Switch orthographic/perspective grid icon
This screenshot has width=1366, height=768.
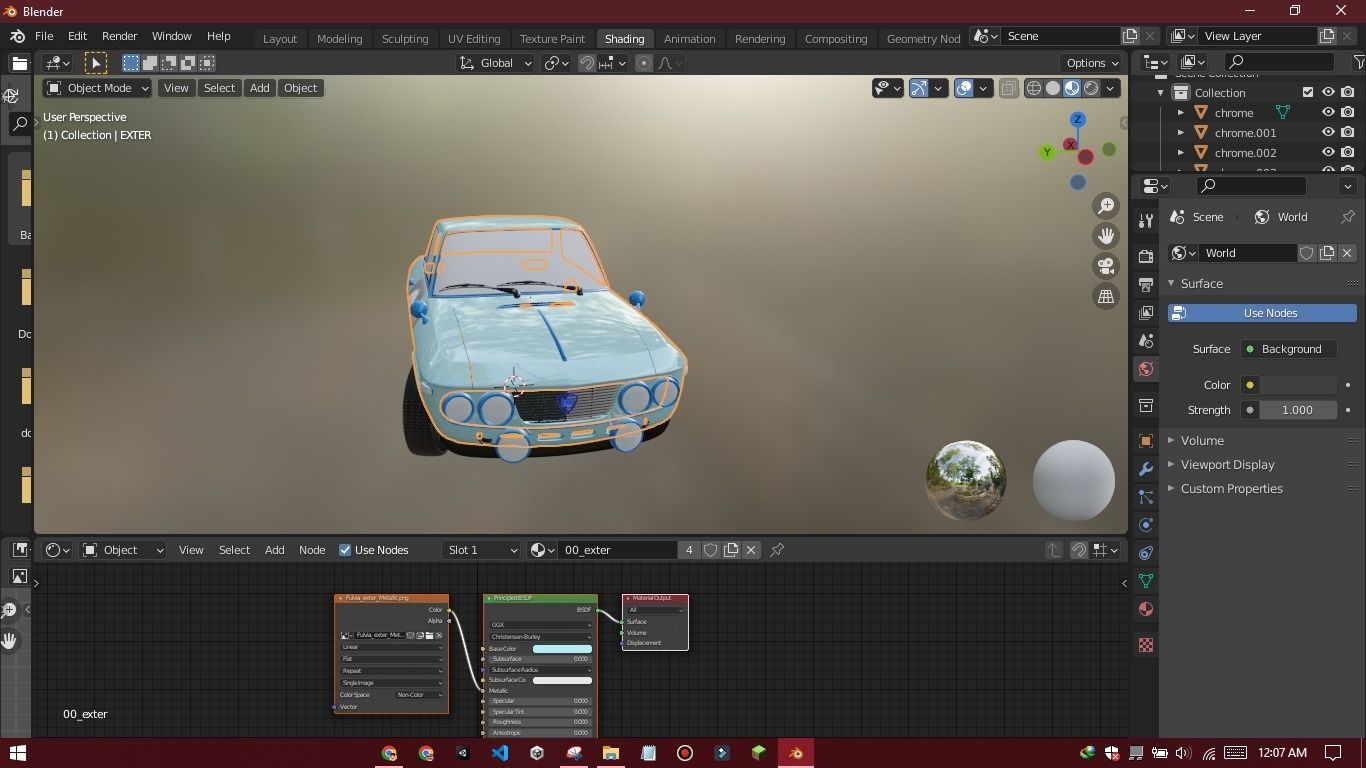coord(1106,296)
